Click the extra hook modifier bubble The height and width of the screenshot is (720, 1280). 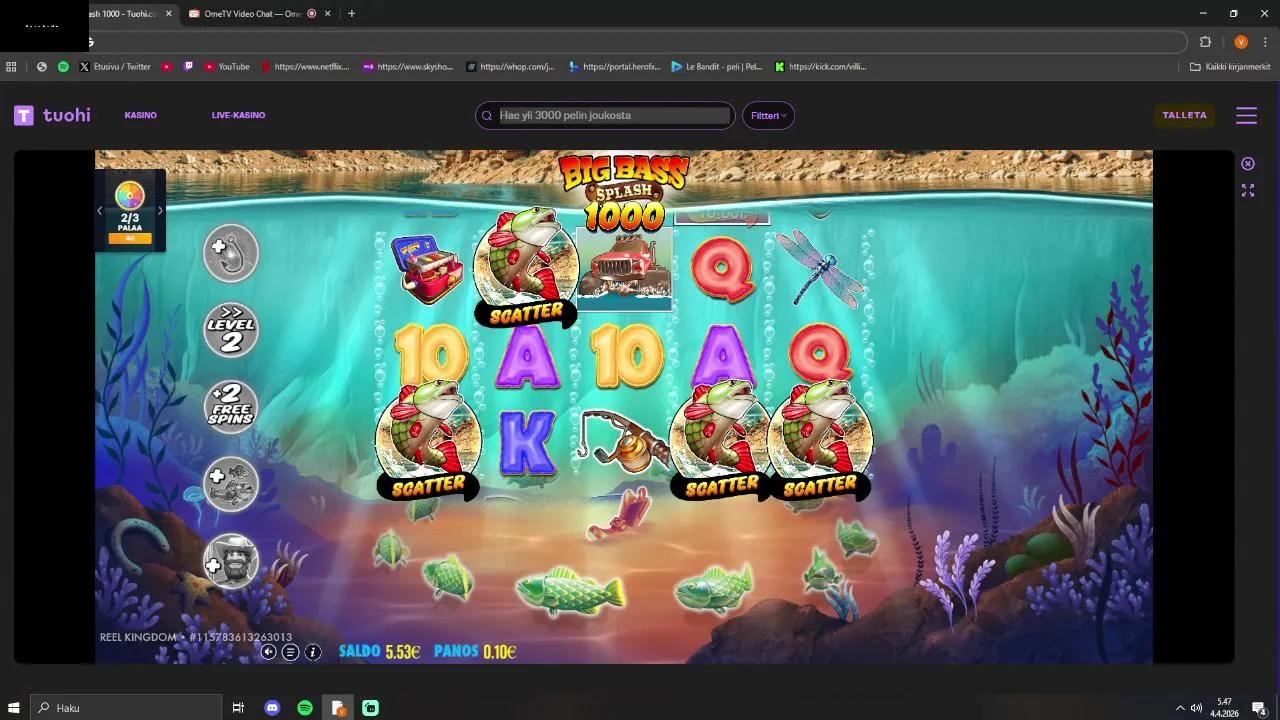pyautogui.click(x=231, y=252)
